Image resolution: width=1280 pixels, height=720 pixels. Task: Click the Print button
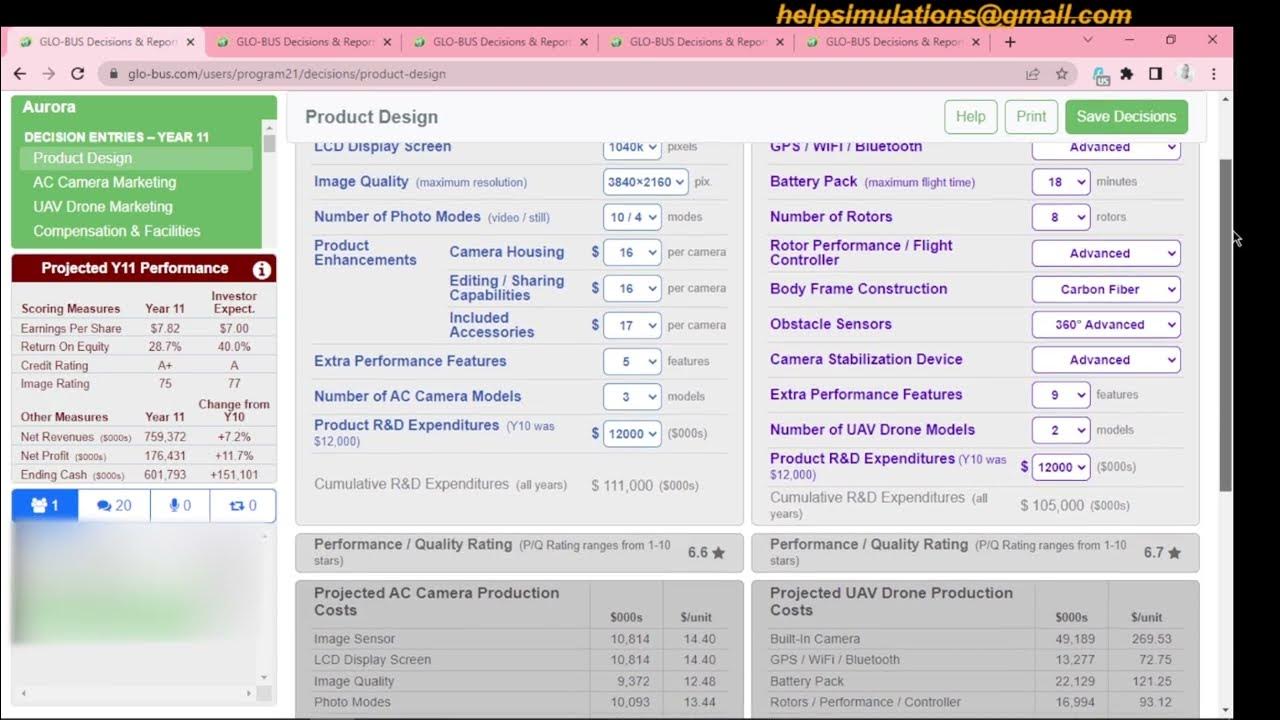click(1031, 116)
